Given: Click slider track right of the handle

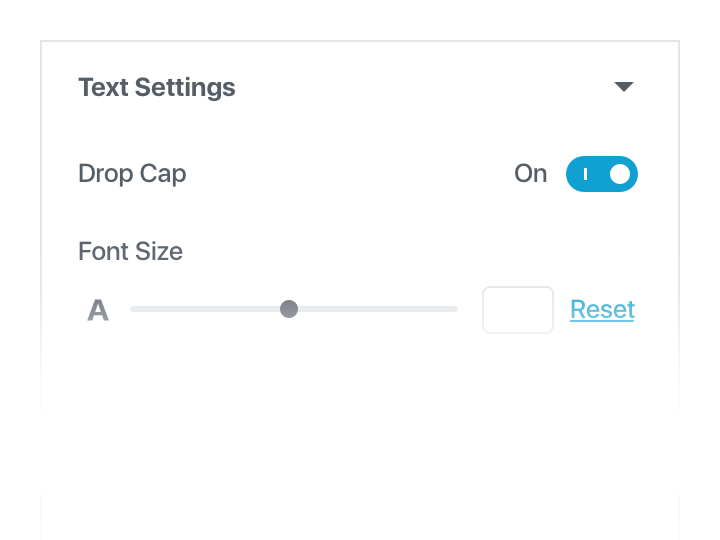Looking at the screenshot, I should pos(375,309).
